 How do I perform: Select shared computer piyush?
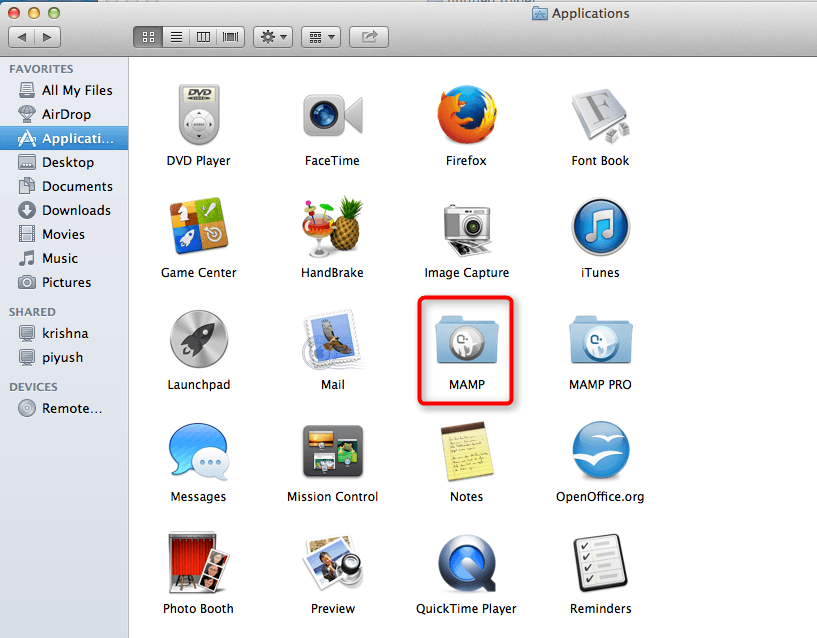click(64, 357)
